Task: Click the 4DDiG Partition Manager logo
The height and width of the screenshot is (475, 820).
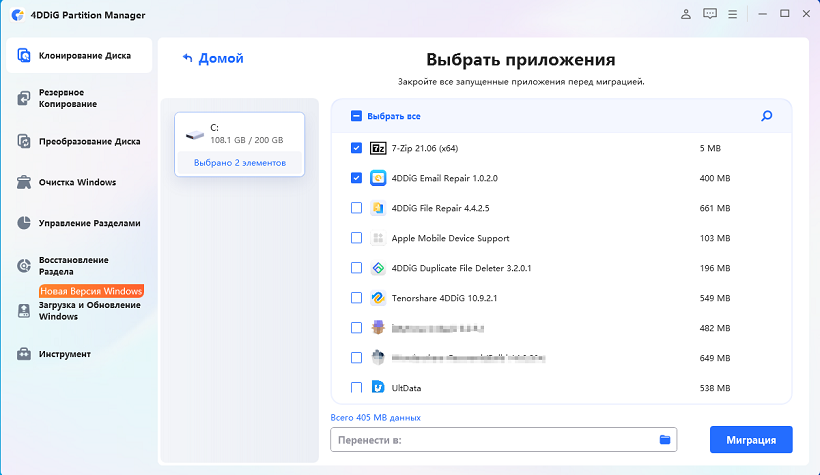Action: pyautogui.click(x=17, y=15)
